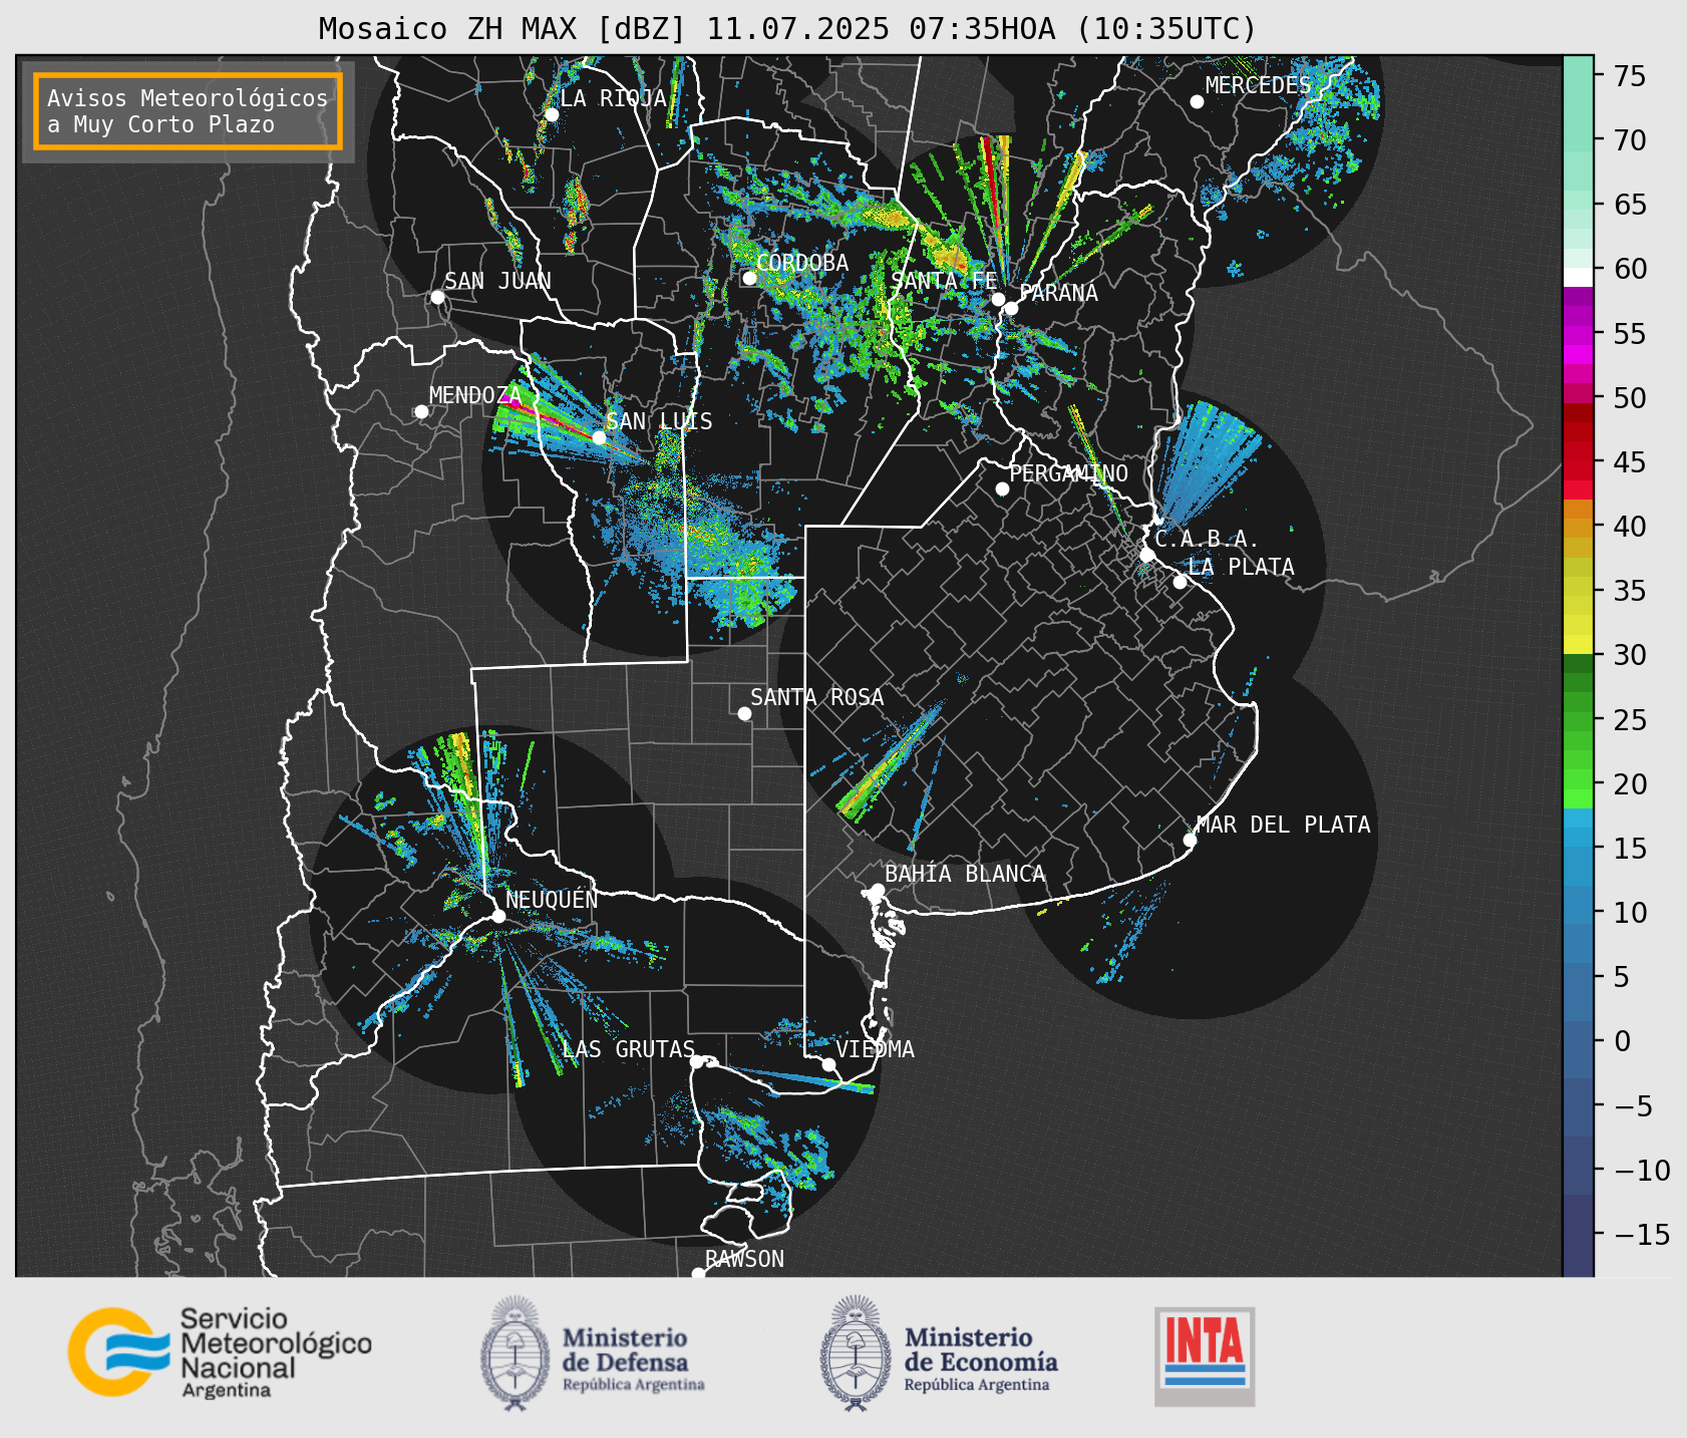The width and height of the screenshot is (1687, 1438).
Task: Click the white 60 dBZ color band
Action: (x=1578, y=277)
